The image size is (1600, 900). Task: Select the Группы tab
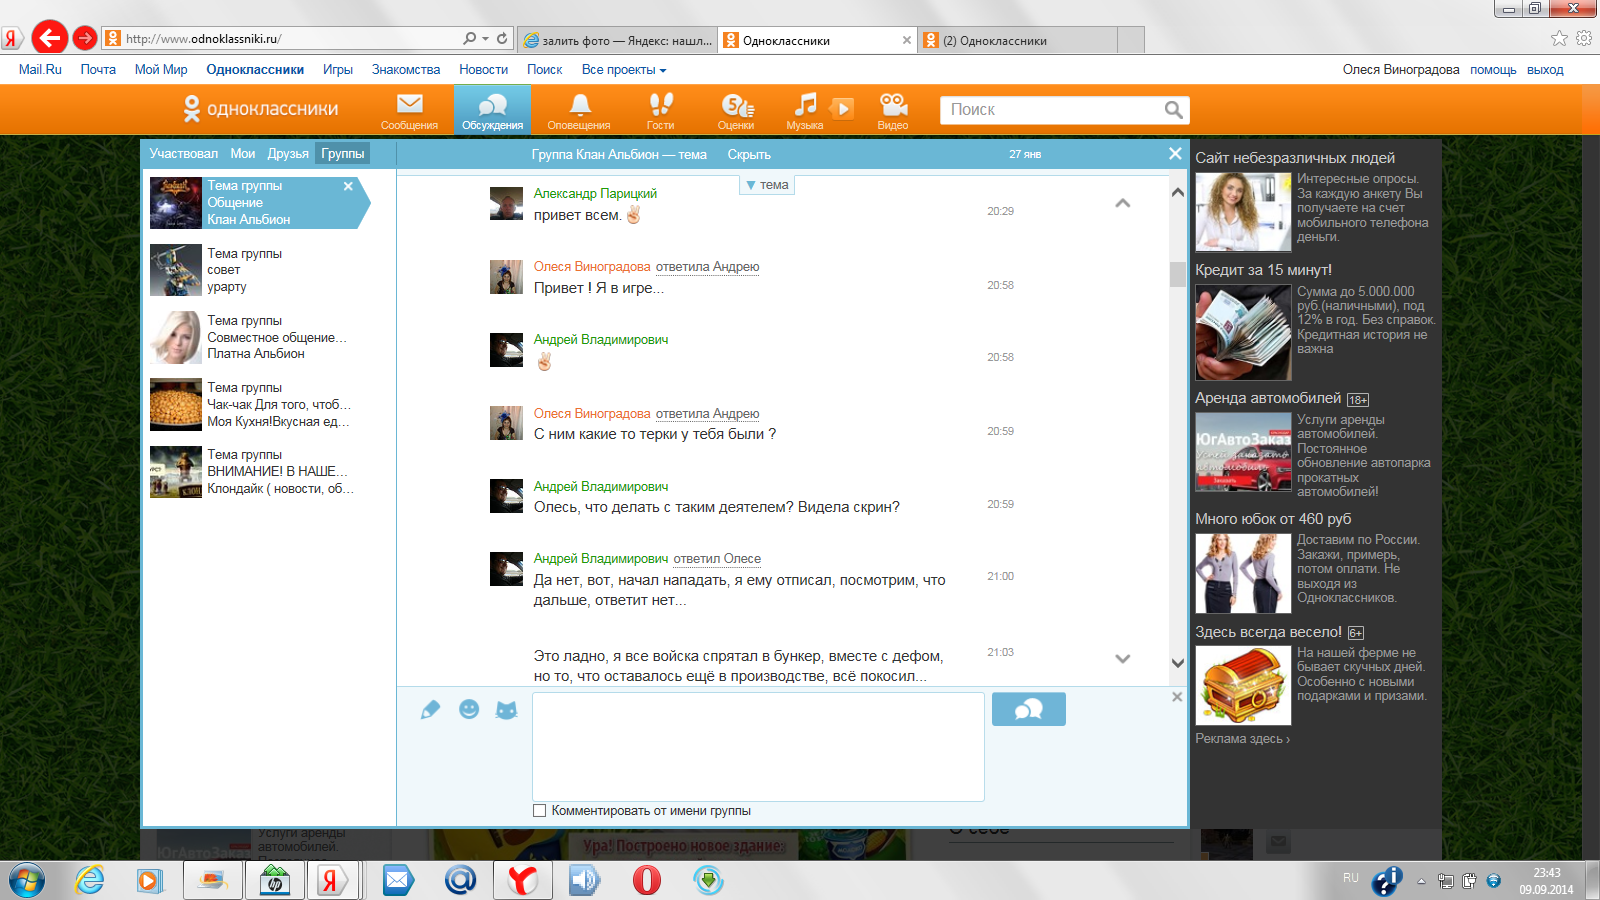(x=343, y=154)
